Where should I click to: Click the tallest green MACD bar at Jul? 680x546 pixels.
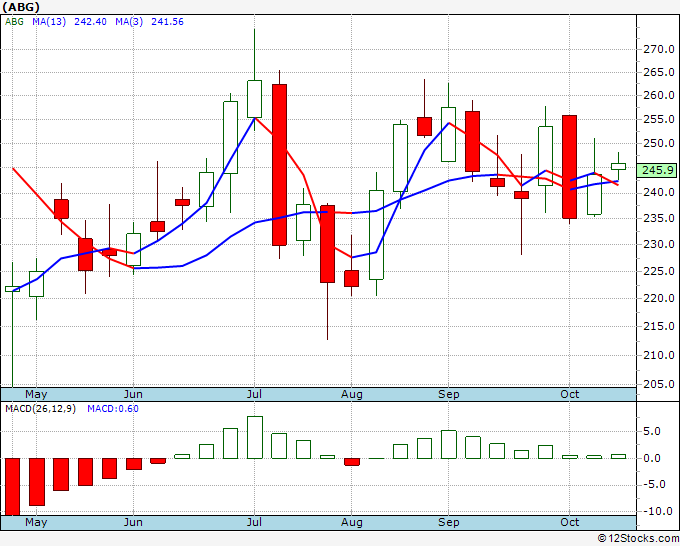coord(255,438)
